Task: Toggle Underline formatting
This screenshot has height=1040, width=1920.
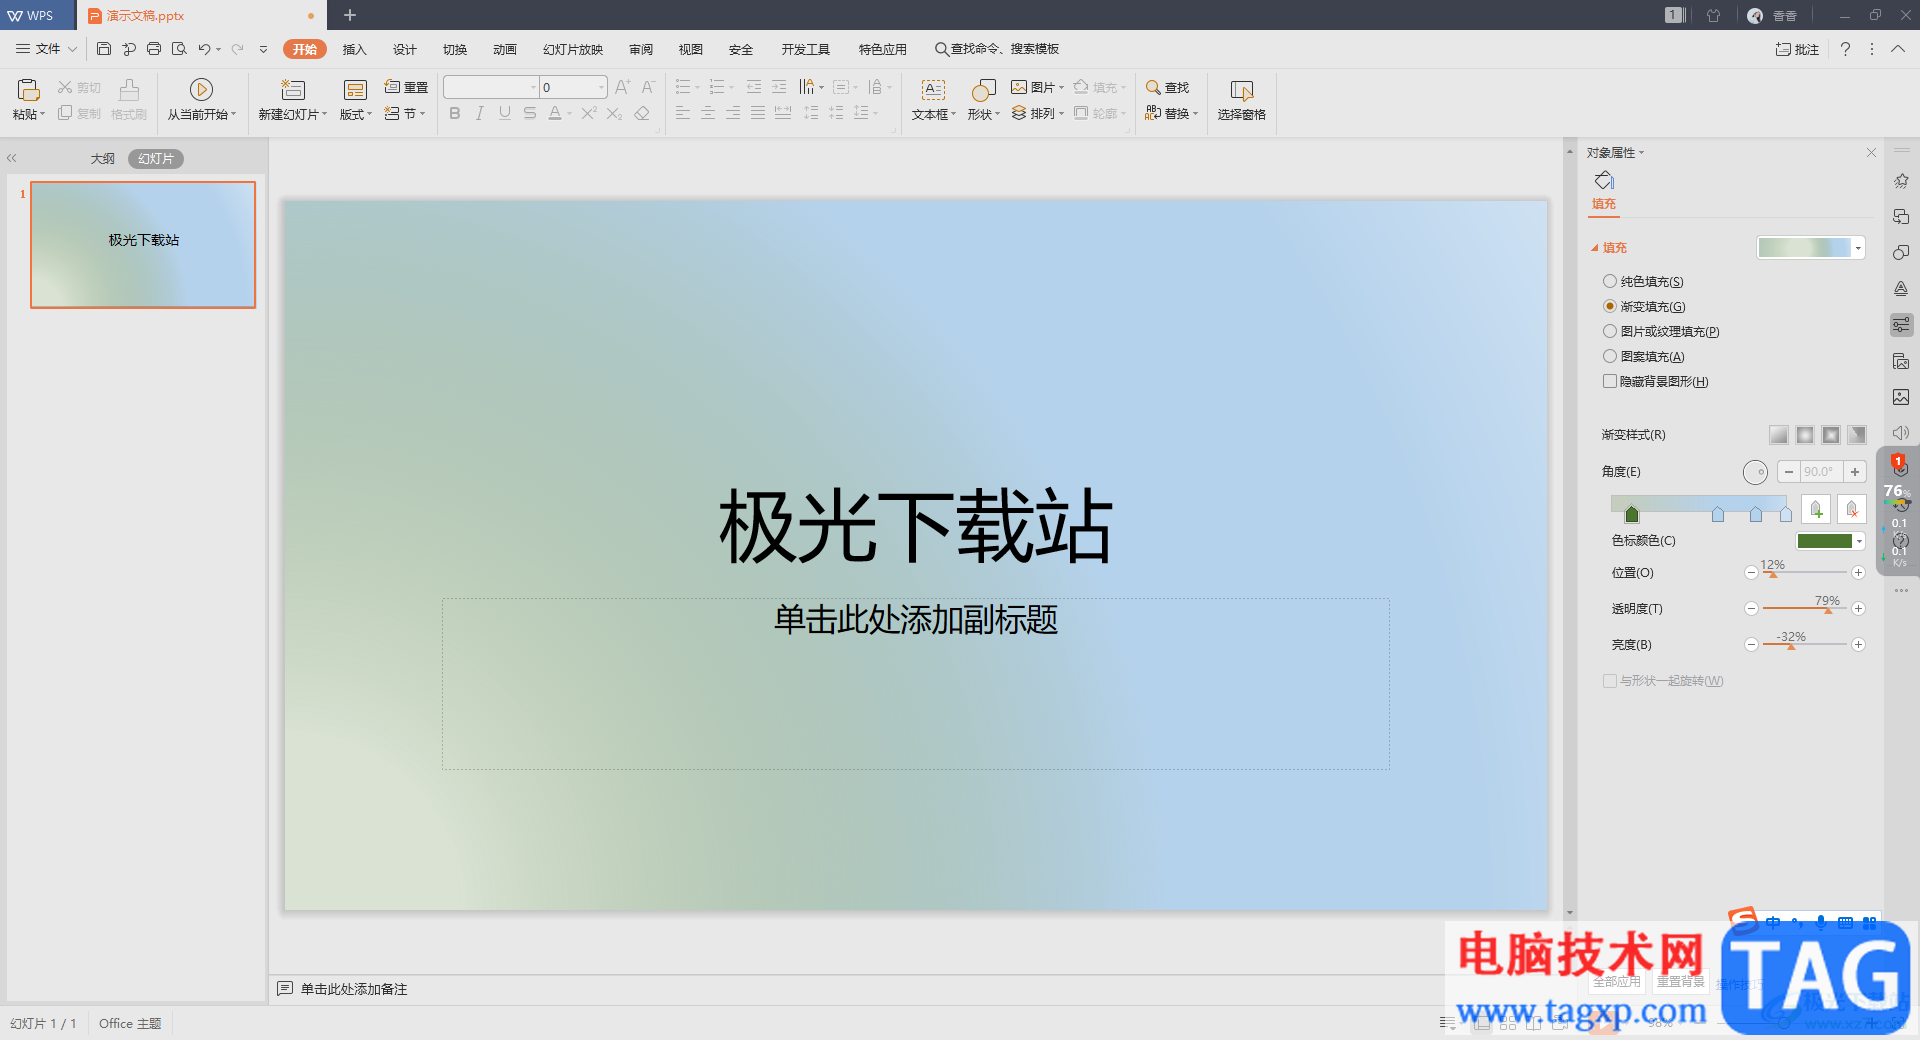Action: [x=505, y=113]
